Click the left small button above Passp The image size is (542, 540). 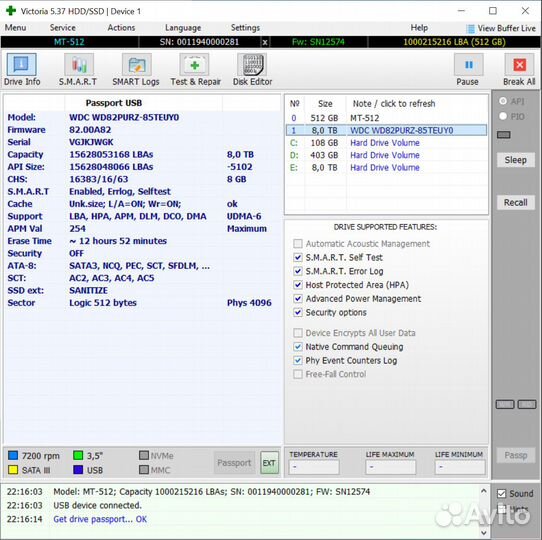505,404
